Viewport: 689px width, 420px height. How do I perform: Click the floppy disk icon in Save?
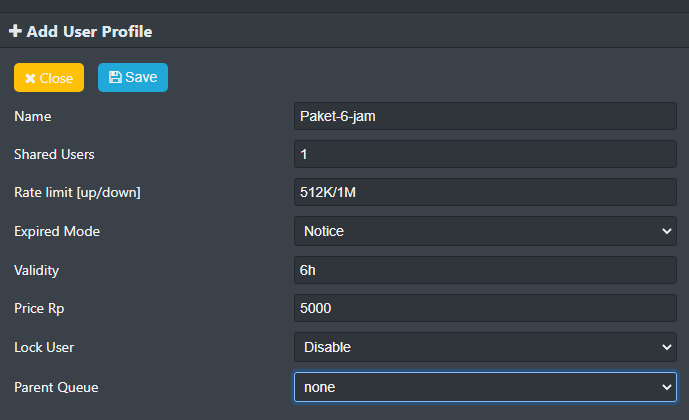[114, 77]
